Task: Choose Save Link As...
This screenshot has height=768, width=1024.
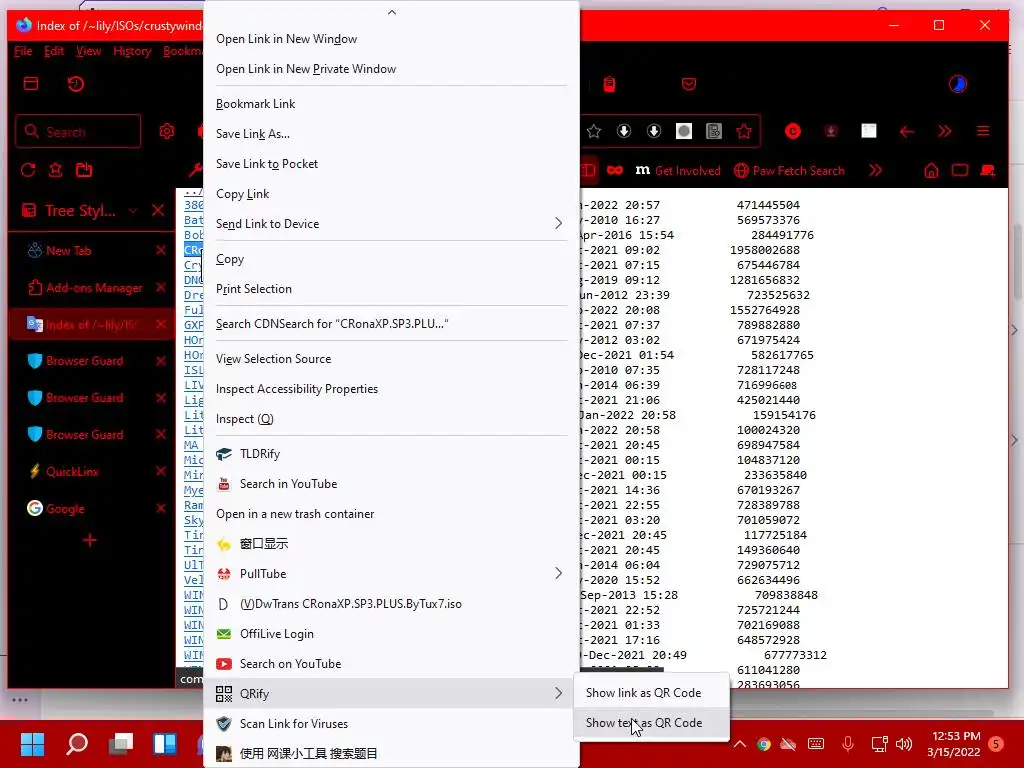Action: pyautogui.click(x=253, y=134)
